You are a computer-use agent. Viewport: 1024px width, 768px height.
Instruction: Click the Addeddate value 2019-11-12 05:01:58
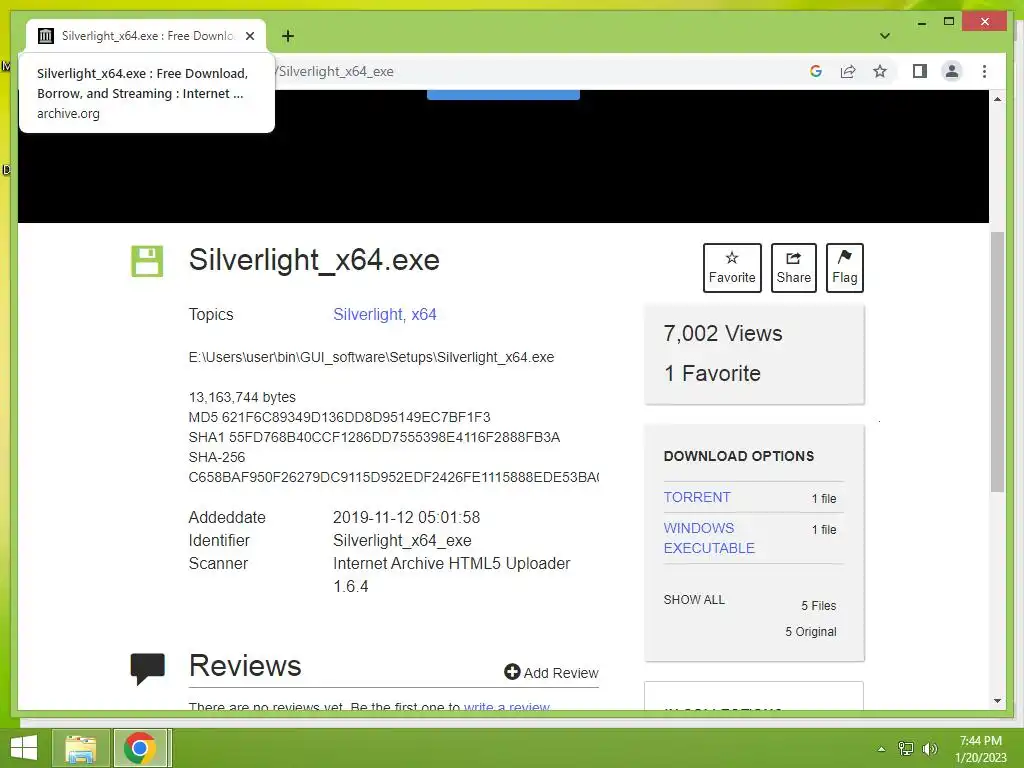406,517
